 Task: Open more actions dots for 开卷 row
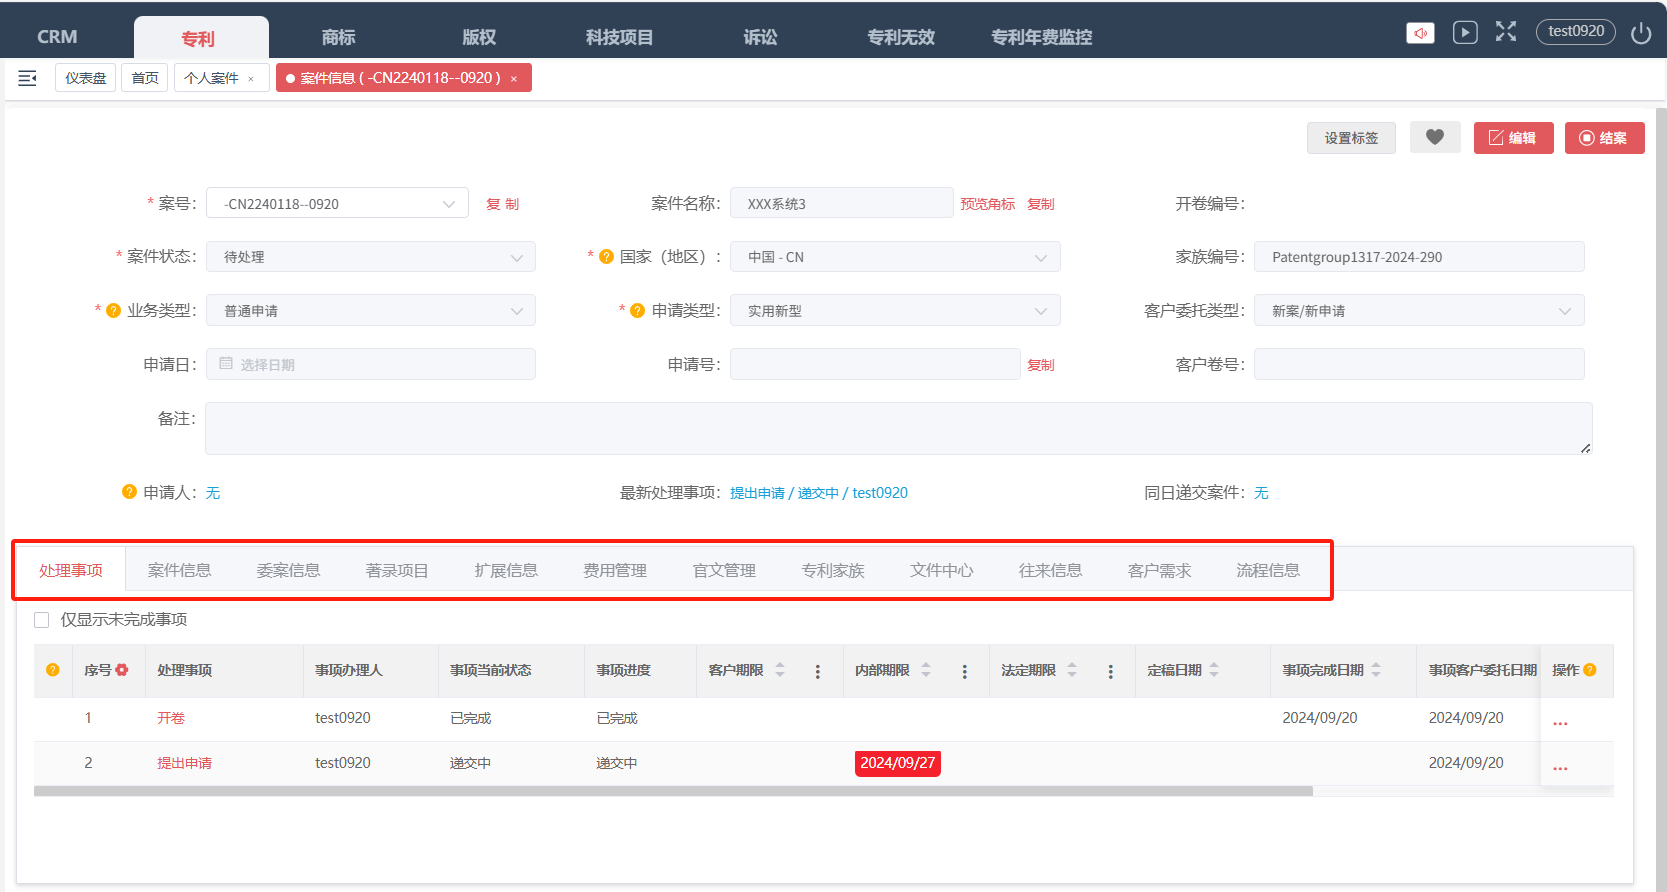pos(1560,722)
